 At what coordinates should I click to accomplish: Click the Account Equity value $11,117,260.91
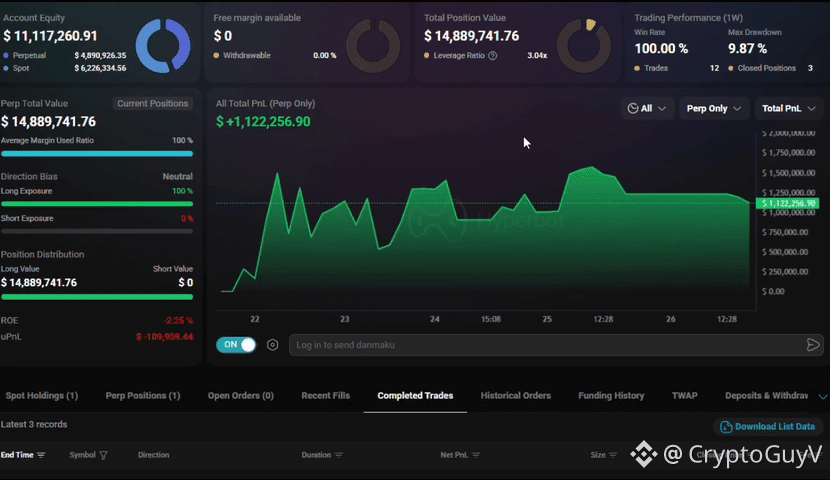[x=50, y=36]
